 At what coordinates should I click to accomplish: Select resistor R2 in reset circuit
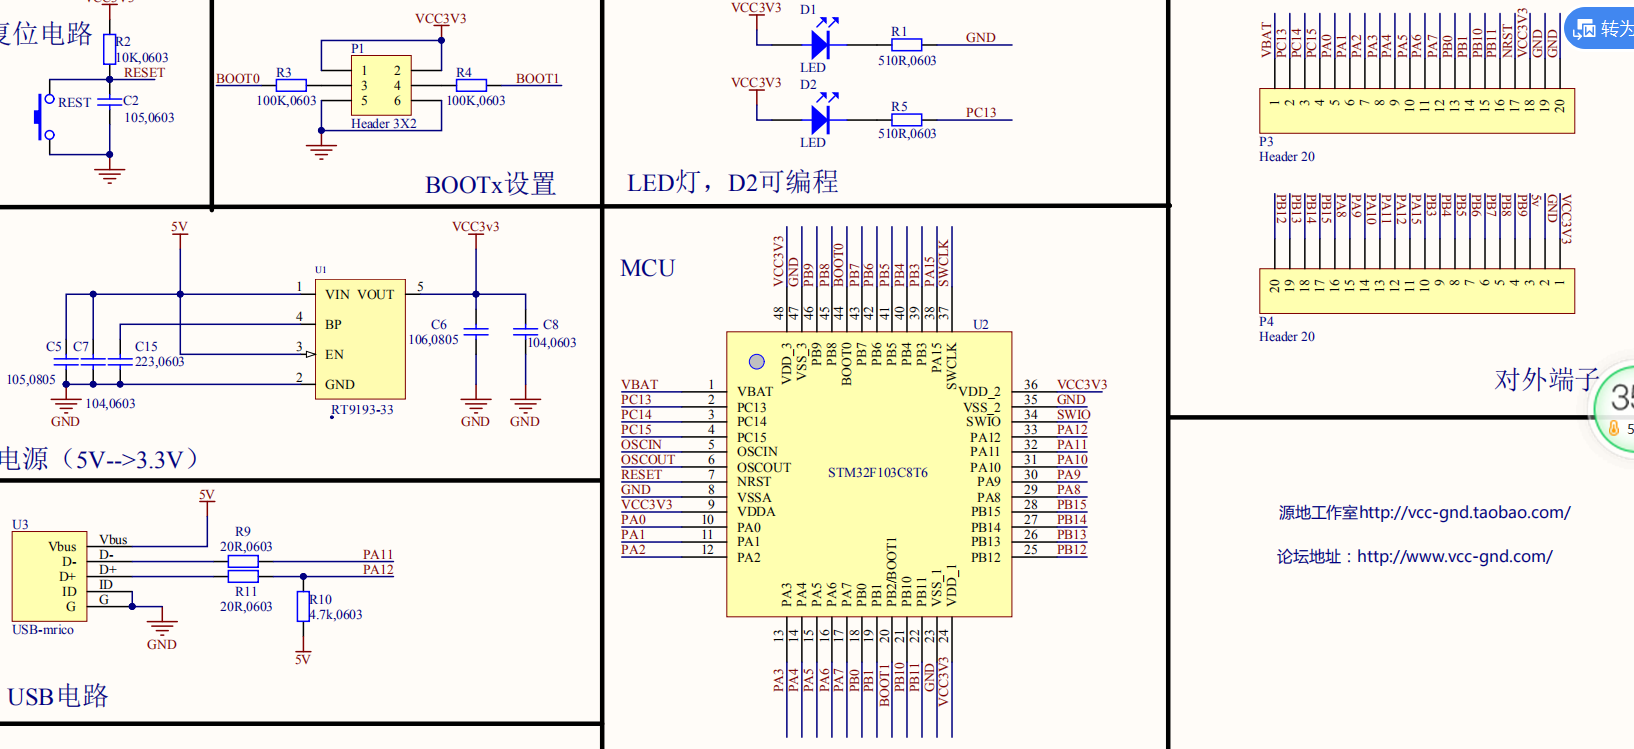(x=110, y=49)
